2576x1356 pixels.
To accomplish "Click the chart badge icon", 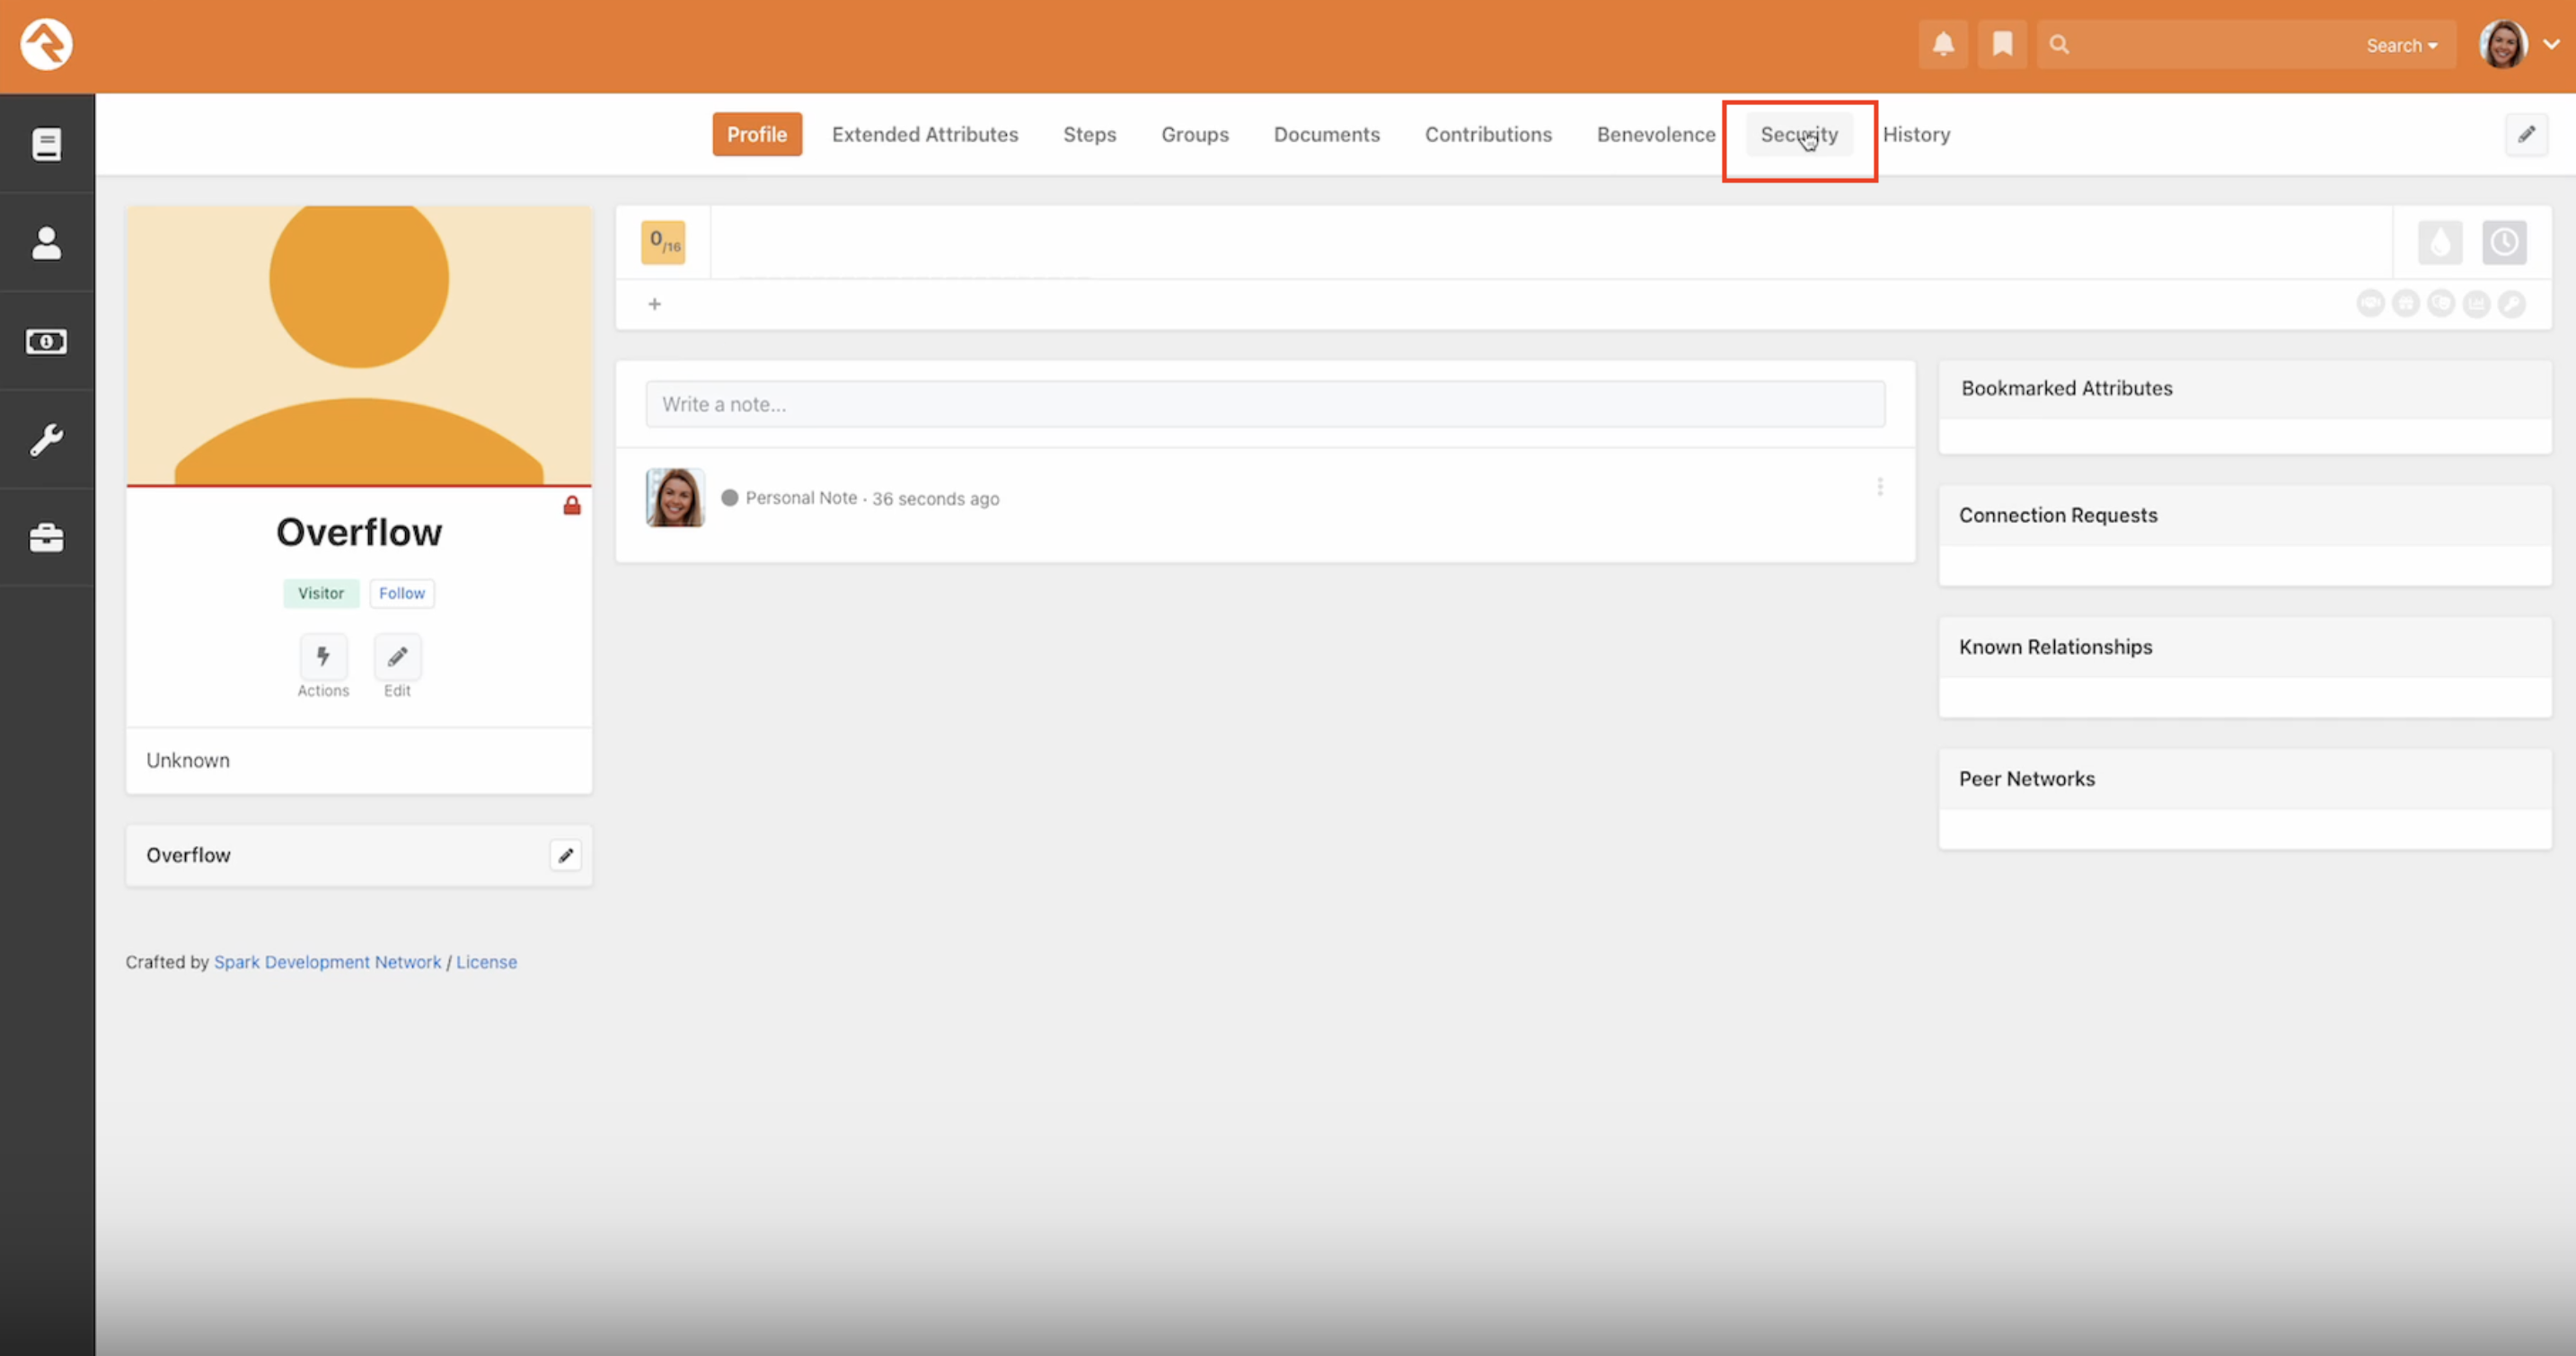I will tap(2476, 303).
